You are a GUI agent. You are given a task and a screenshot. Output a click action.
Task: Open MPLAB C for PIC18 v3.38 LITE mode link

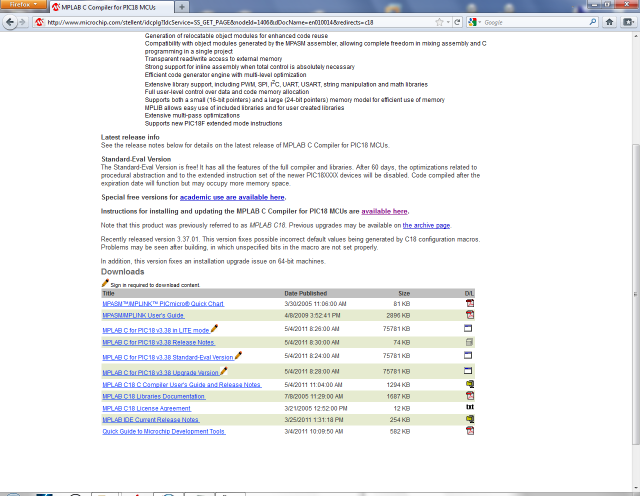156,330
